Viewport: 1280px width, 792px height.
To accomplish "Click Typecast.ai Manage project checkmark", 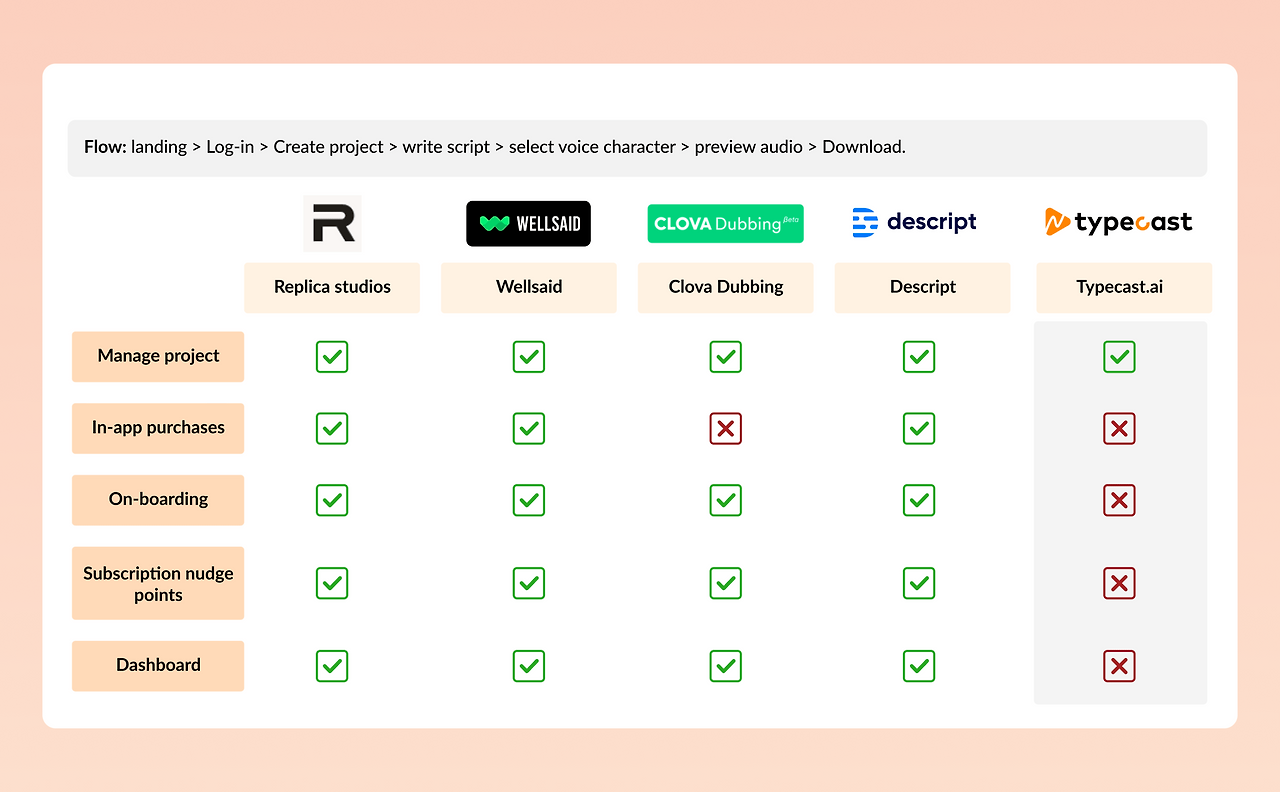I will click(x=1119, y=357).
